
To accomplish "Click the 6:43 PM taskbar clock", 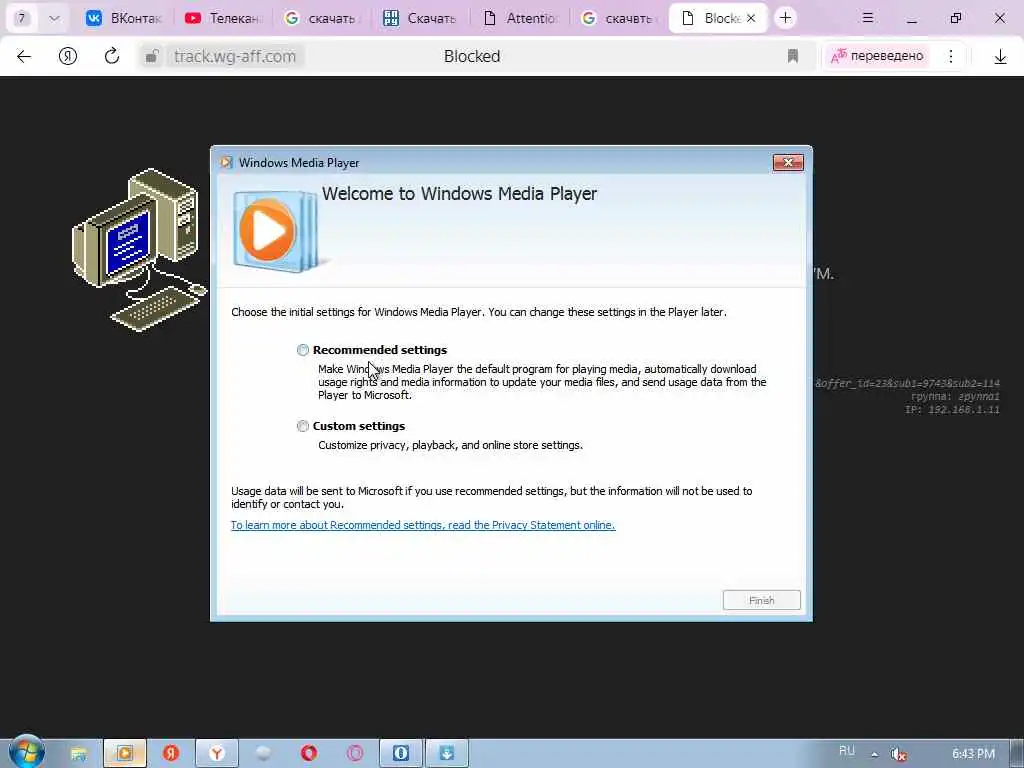I will point(973,754).
